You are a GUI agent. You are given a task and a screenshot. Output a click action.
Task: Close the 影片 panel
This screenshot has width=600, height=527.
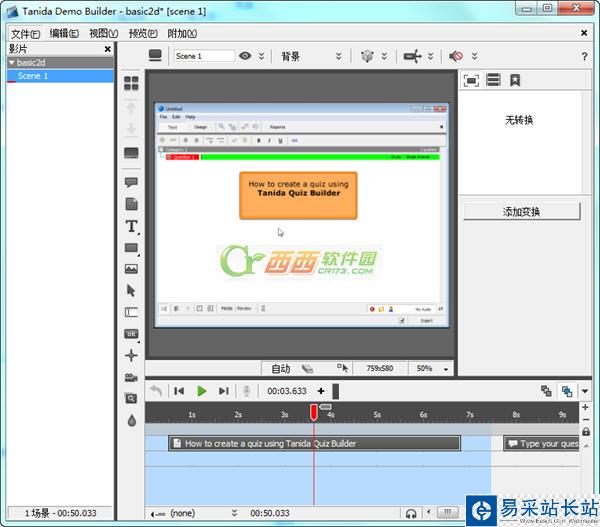(x=108, y=49)
